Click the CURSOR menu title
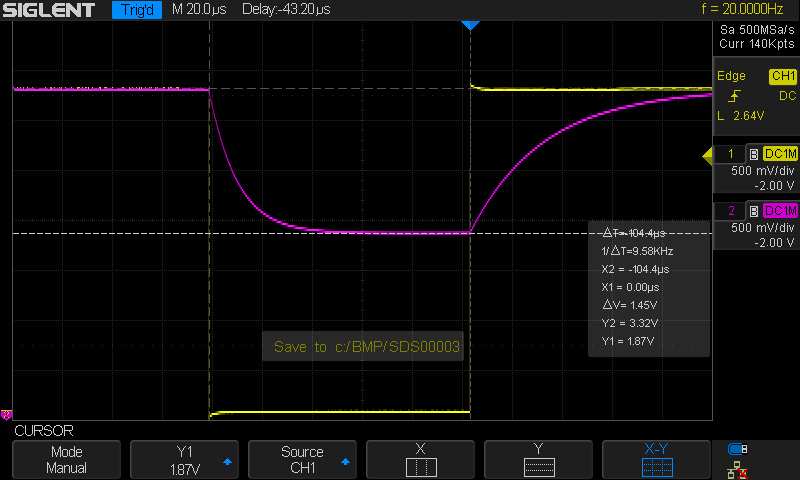Viewport: 800px width, 480px height. pyautogui.click(x=44, y=431)
